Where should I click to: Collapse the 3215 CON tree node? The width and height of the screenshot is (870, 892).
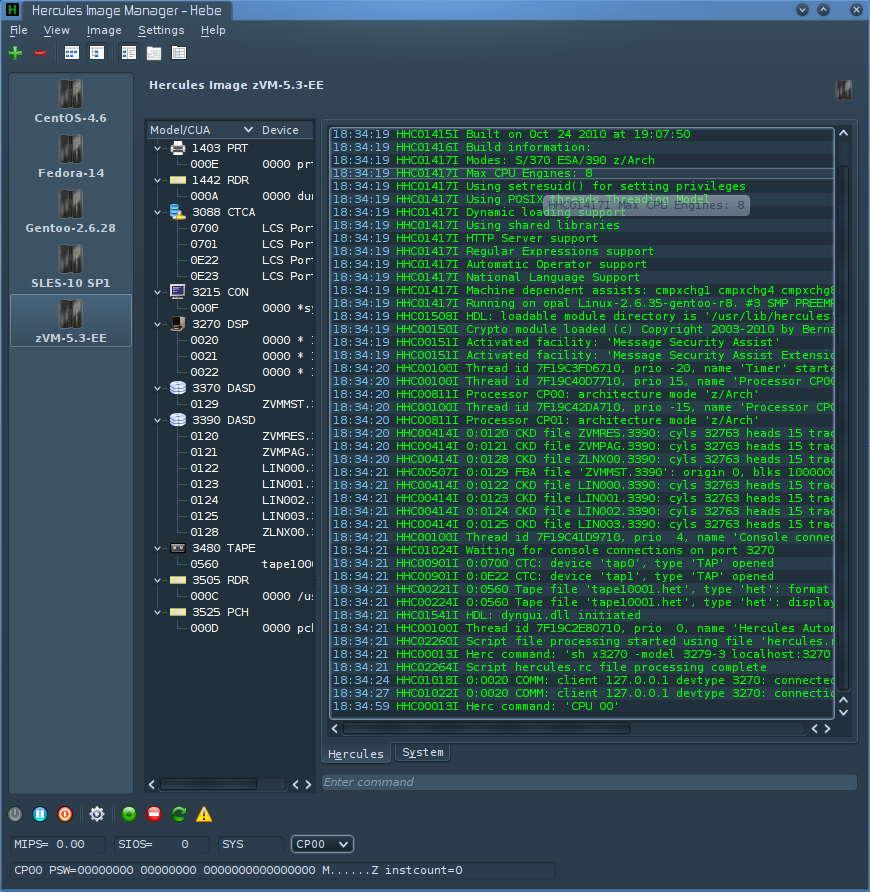(158, 292)
